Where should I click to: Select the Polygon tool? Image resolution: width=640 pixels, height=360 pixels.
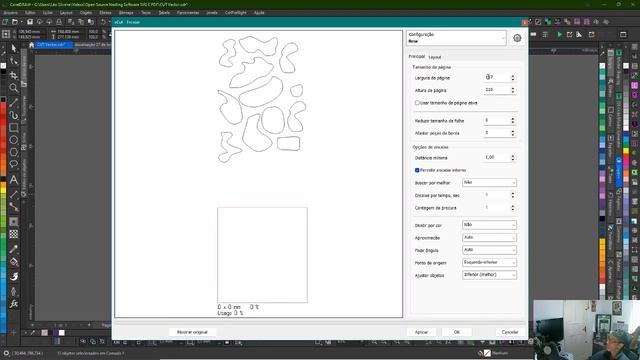tap(13, 152)
